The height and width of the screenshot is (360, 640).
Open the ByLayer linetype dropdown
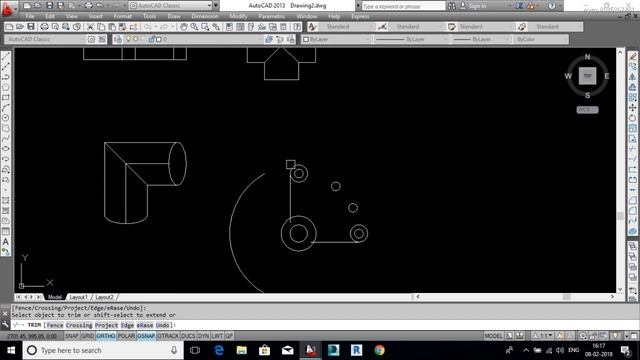(x=413, y=39)
